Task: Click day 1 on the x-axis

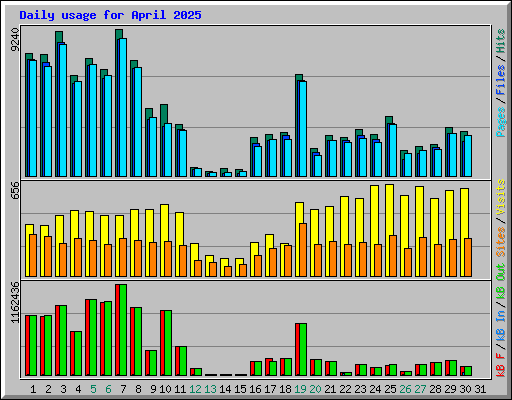Action: click(x=33, y=389)
